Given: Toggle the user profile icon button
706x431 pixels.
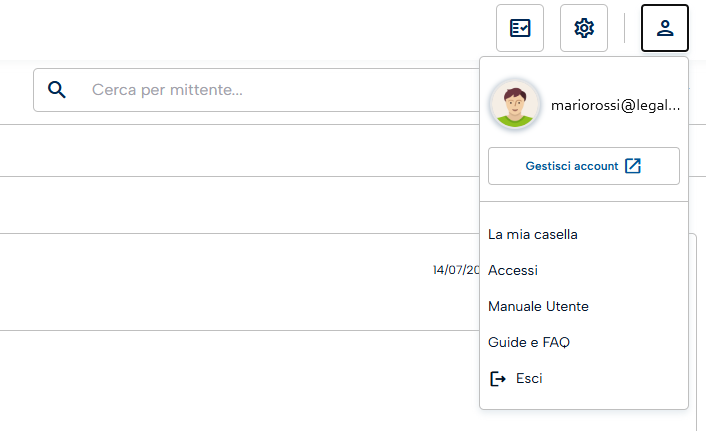Looking at the screenshot, I should pos(665,28).
